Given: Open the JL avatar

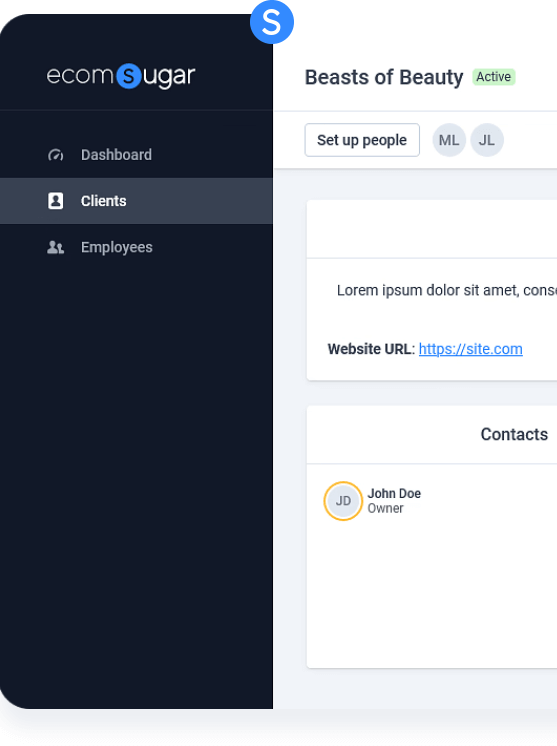Looking at the screenshot, I should 487,140.
